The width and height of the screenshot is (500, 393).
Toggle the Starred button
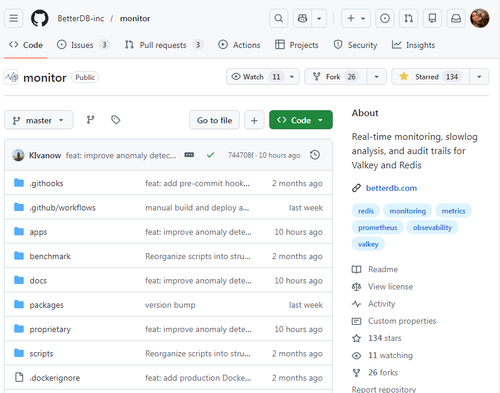pyautogui.click(x=430, y=77)
